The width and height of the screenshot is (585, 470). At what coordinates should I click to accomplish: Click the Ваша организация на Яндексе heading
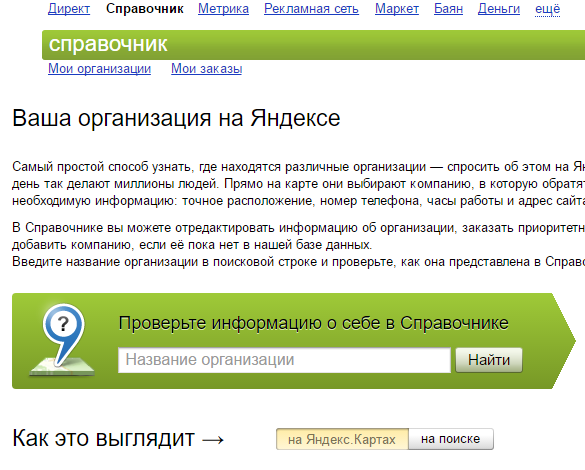(176, 118)
